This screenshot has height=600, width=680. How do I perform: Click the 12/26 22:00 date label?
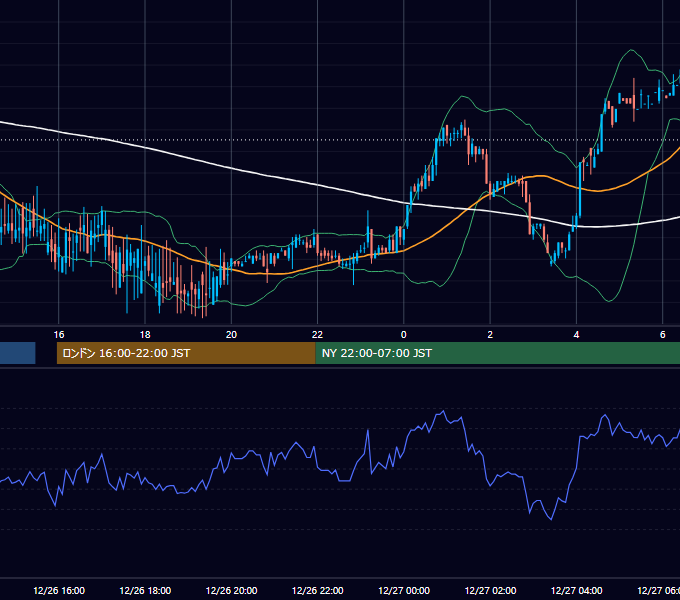click(318, 590)
